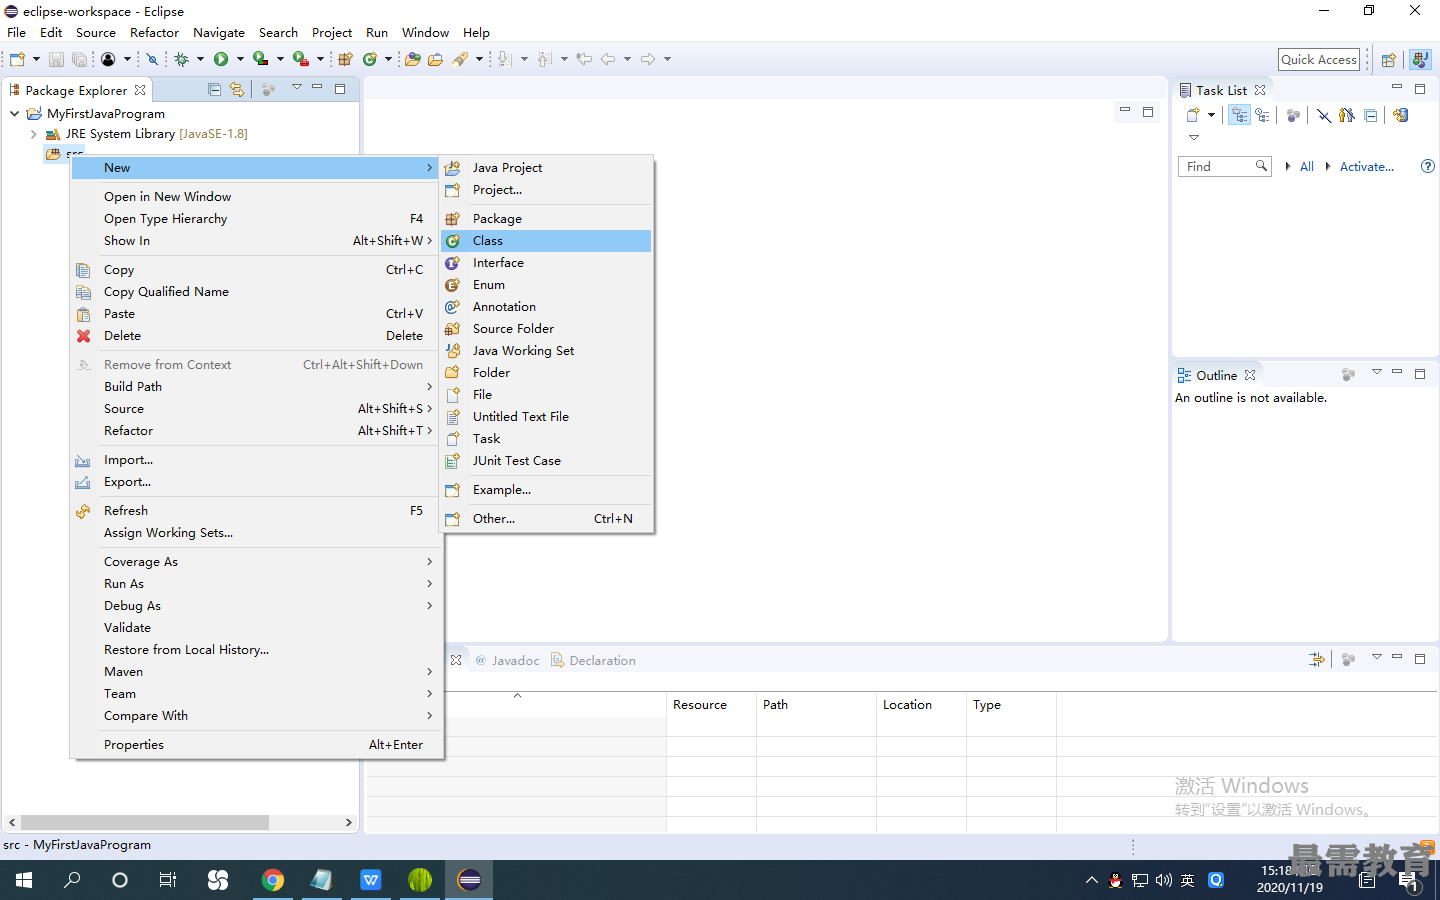Image resolution: width=1440 pixels, height=900 pixels.
Task: Click the Skip All Breakpoints toolbar icon
Action: 152,59
